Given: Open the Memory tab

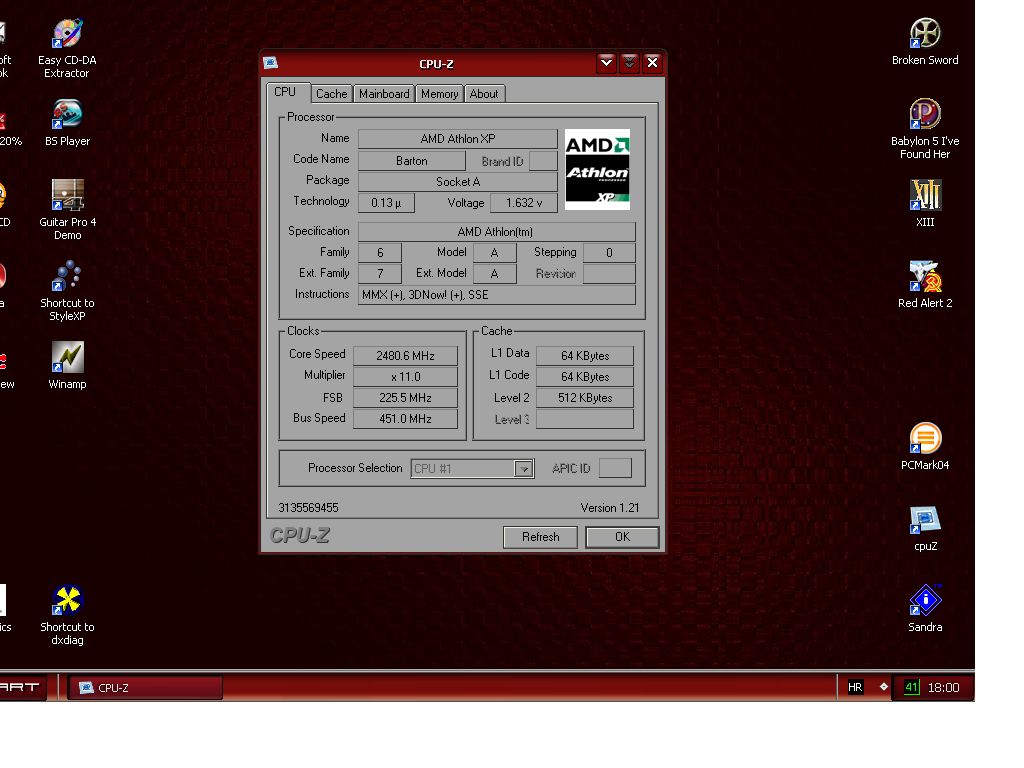Looking at the screenshot, I should pyautogui.click(x=439, y=94).
